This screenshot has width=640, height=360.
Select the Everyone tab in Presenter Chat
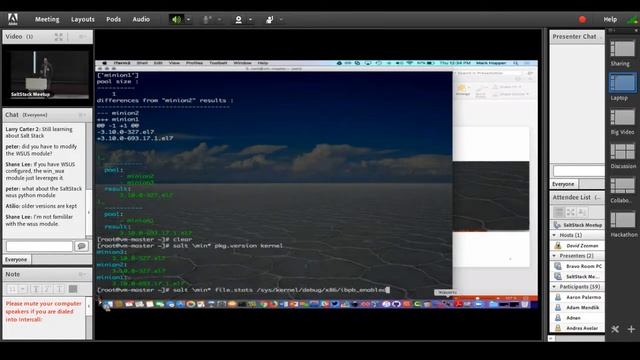coord(563,184)
